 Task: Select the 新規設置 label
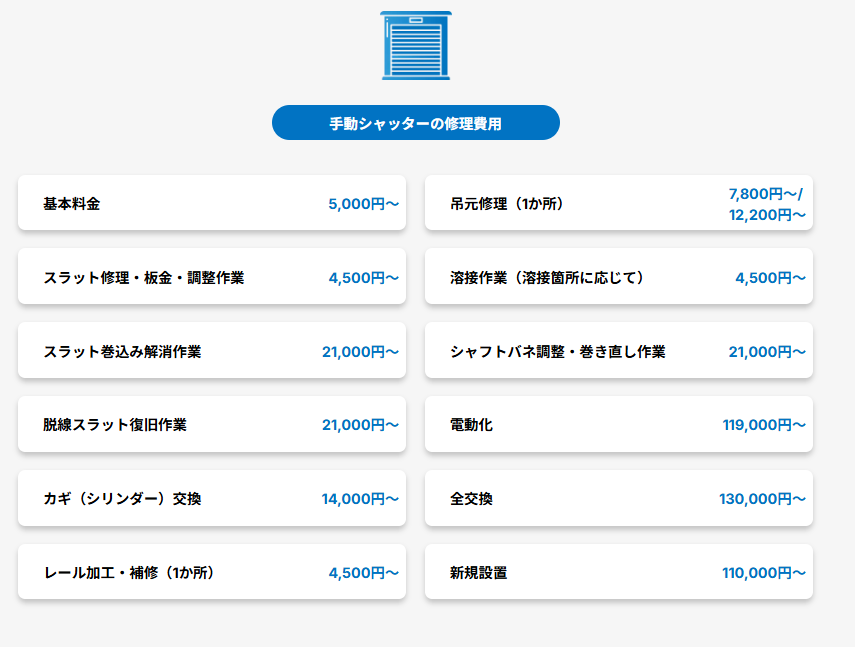pos(479,573)
